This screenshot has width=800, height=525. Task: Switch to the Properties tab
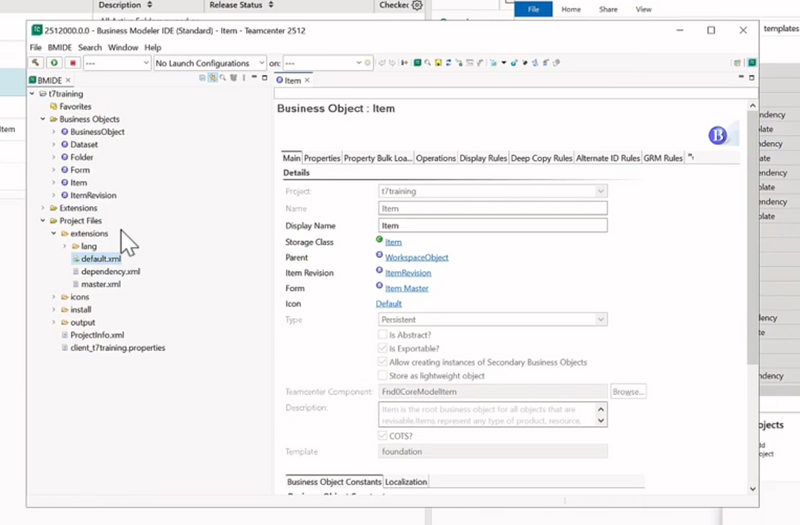[x=322, y=158]
